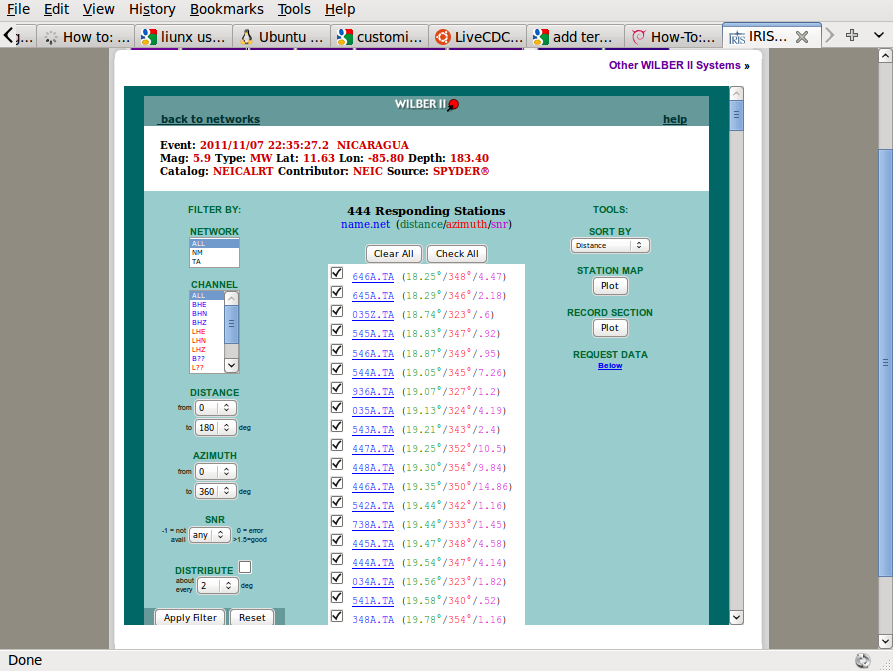The width and height of the screenshot is (893, 671).
Task: Open the Sort By Distance dropdown
Action: [610, 246]
